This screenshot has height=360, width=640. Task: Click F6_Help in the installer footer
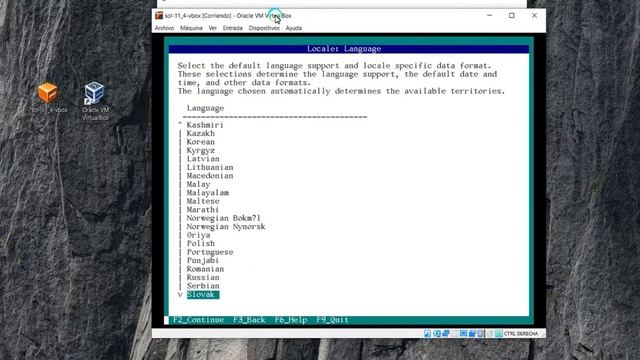[x=291, y=320]
